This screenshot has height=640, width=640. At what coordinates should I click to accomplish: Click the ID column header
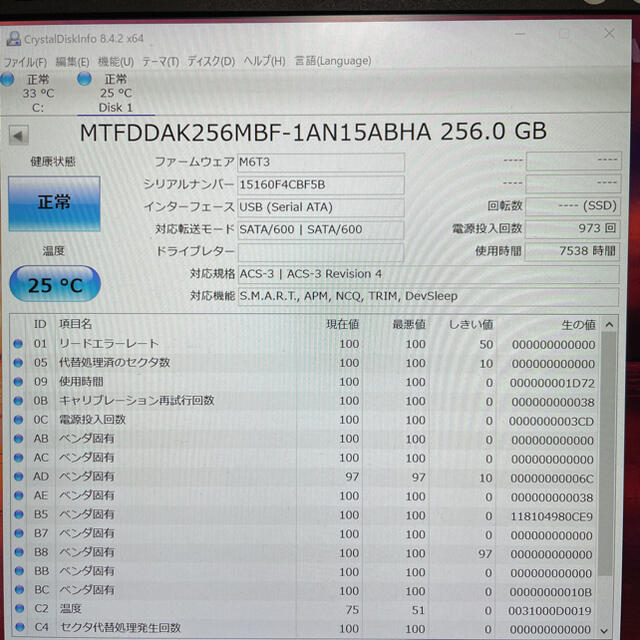click(x=40, y=324)
